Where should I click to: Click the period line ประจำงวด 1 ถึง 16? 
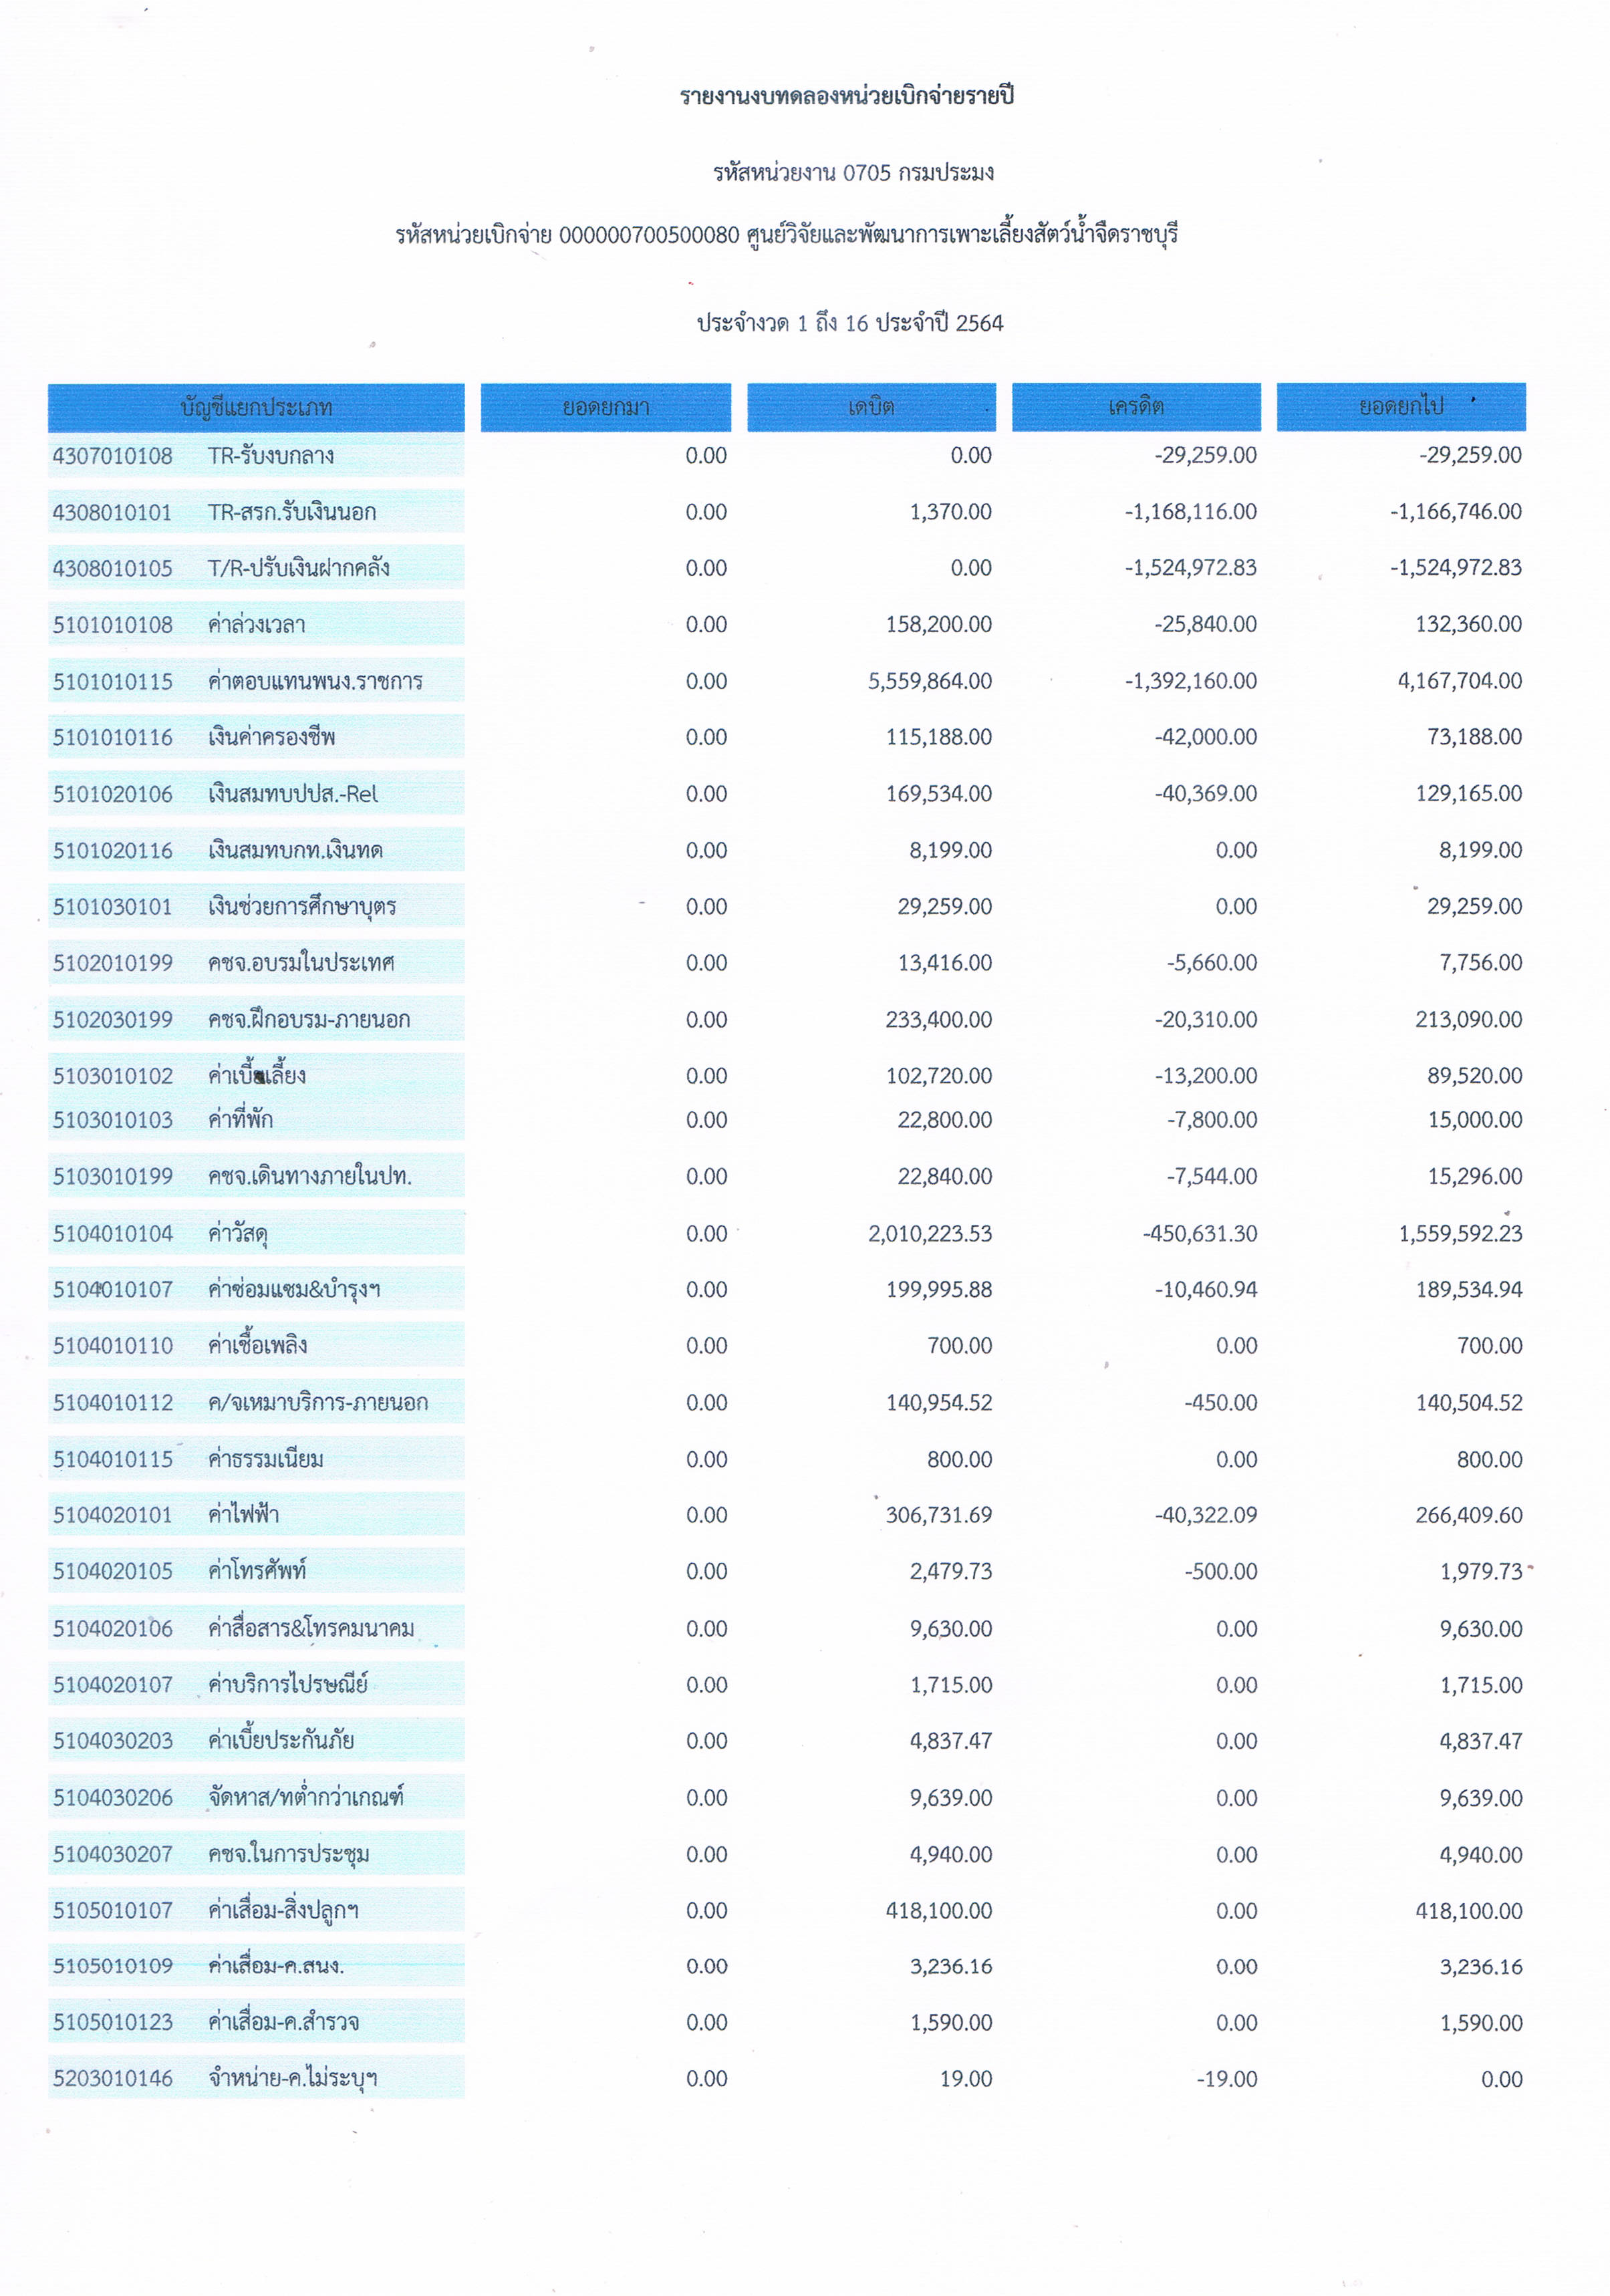point(850,323)
